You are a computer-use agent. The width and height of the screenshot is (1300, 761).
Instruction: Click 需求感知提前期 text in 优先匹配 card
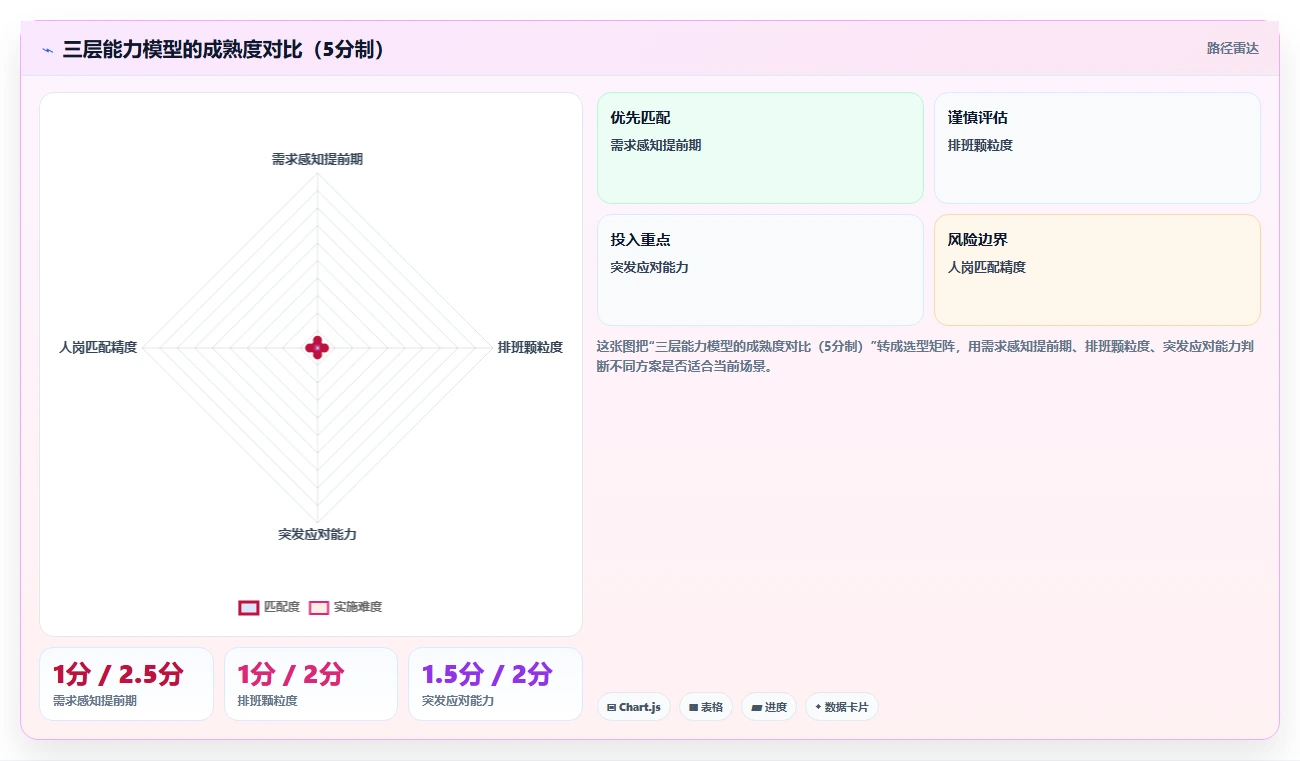[x=656, y=145]
